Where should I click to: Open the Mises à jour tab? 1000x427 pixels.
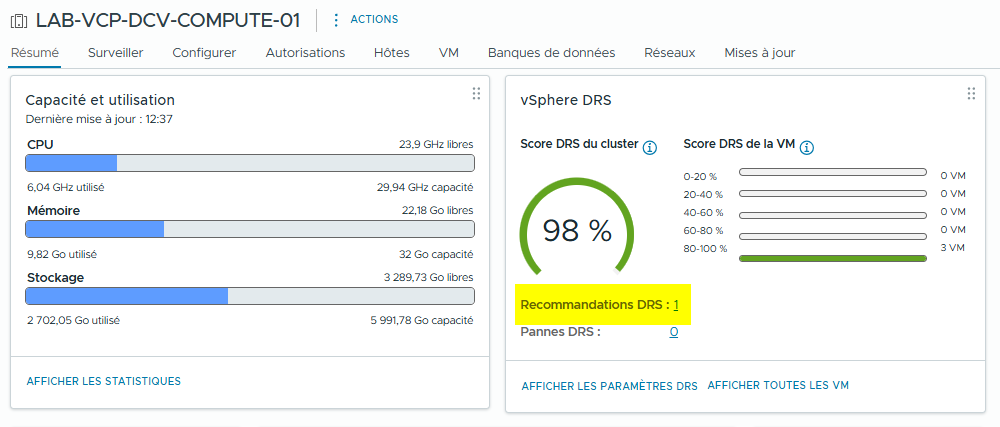pos(760,53)
